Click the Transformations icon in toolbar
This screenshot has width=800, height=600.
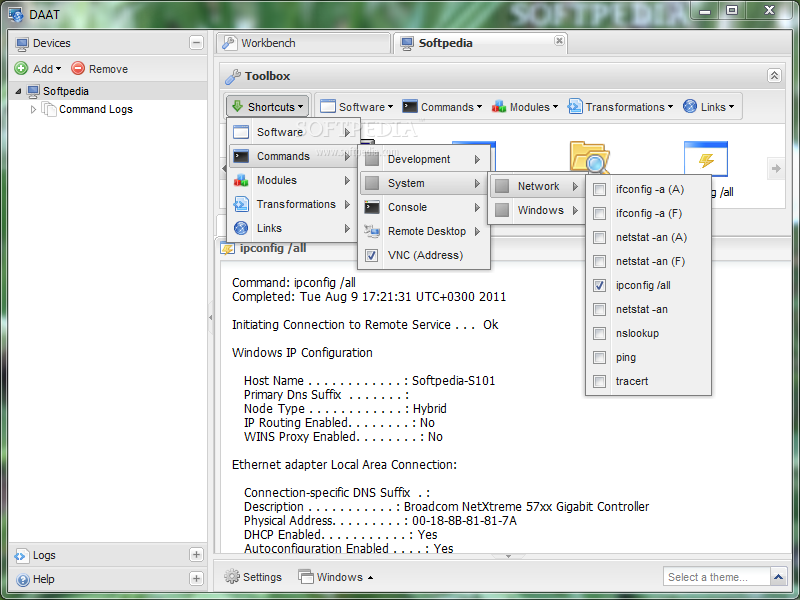coord(575,106)
